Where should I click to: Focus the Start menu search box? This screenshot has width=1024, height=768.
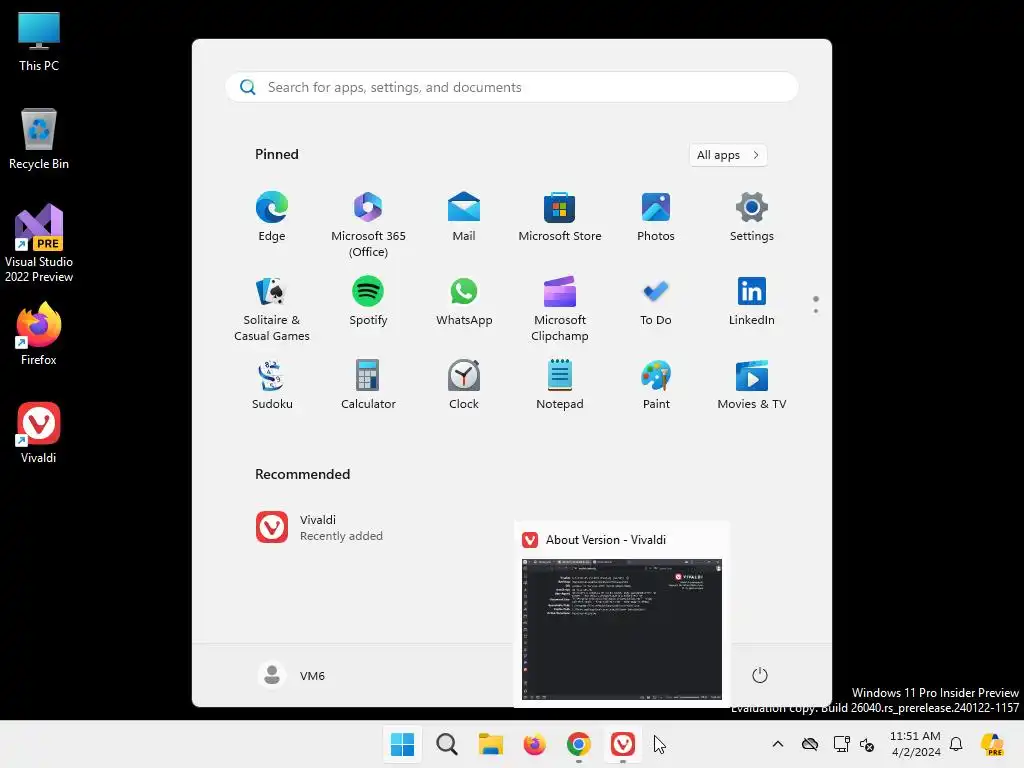click(x=512, y=87)
